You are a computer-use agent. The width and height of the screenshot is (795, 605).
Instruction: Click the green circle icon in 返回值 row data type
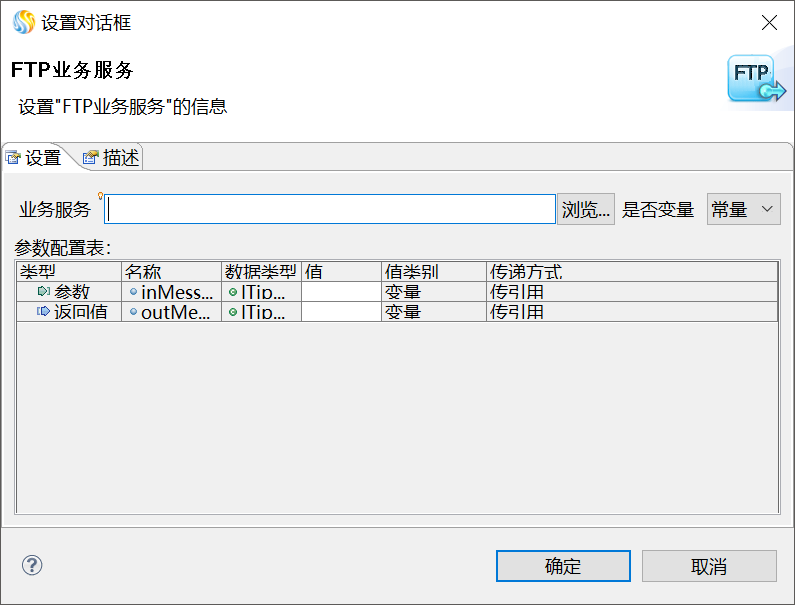pos(233,312)
